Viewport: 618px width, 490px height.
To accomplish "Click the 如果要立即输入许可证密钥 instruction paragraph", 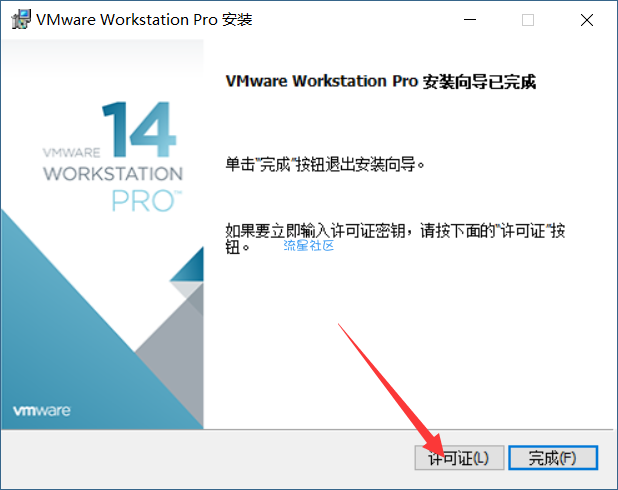I will [x=395, y=238].
